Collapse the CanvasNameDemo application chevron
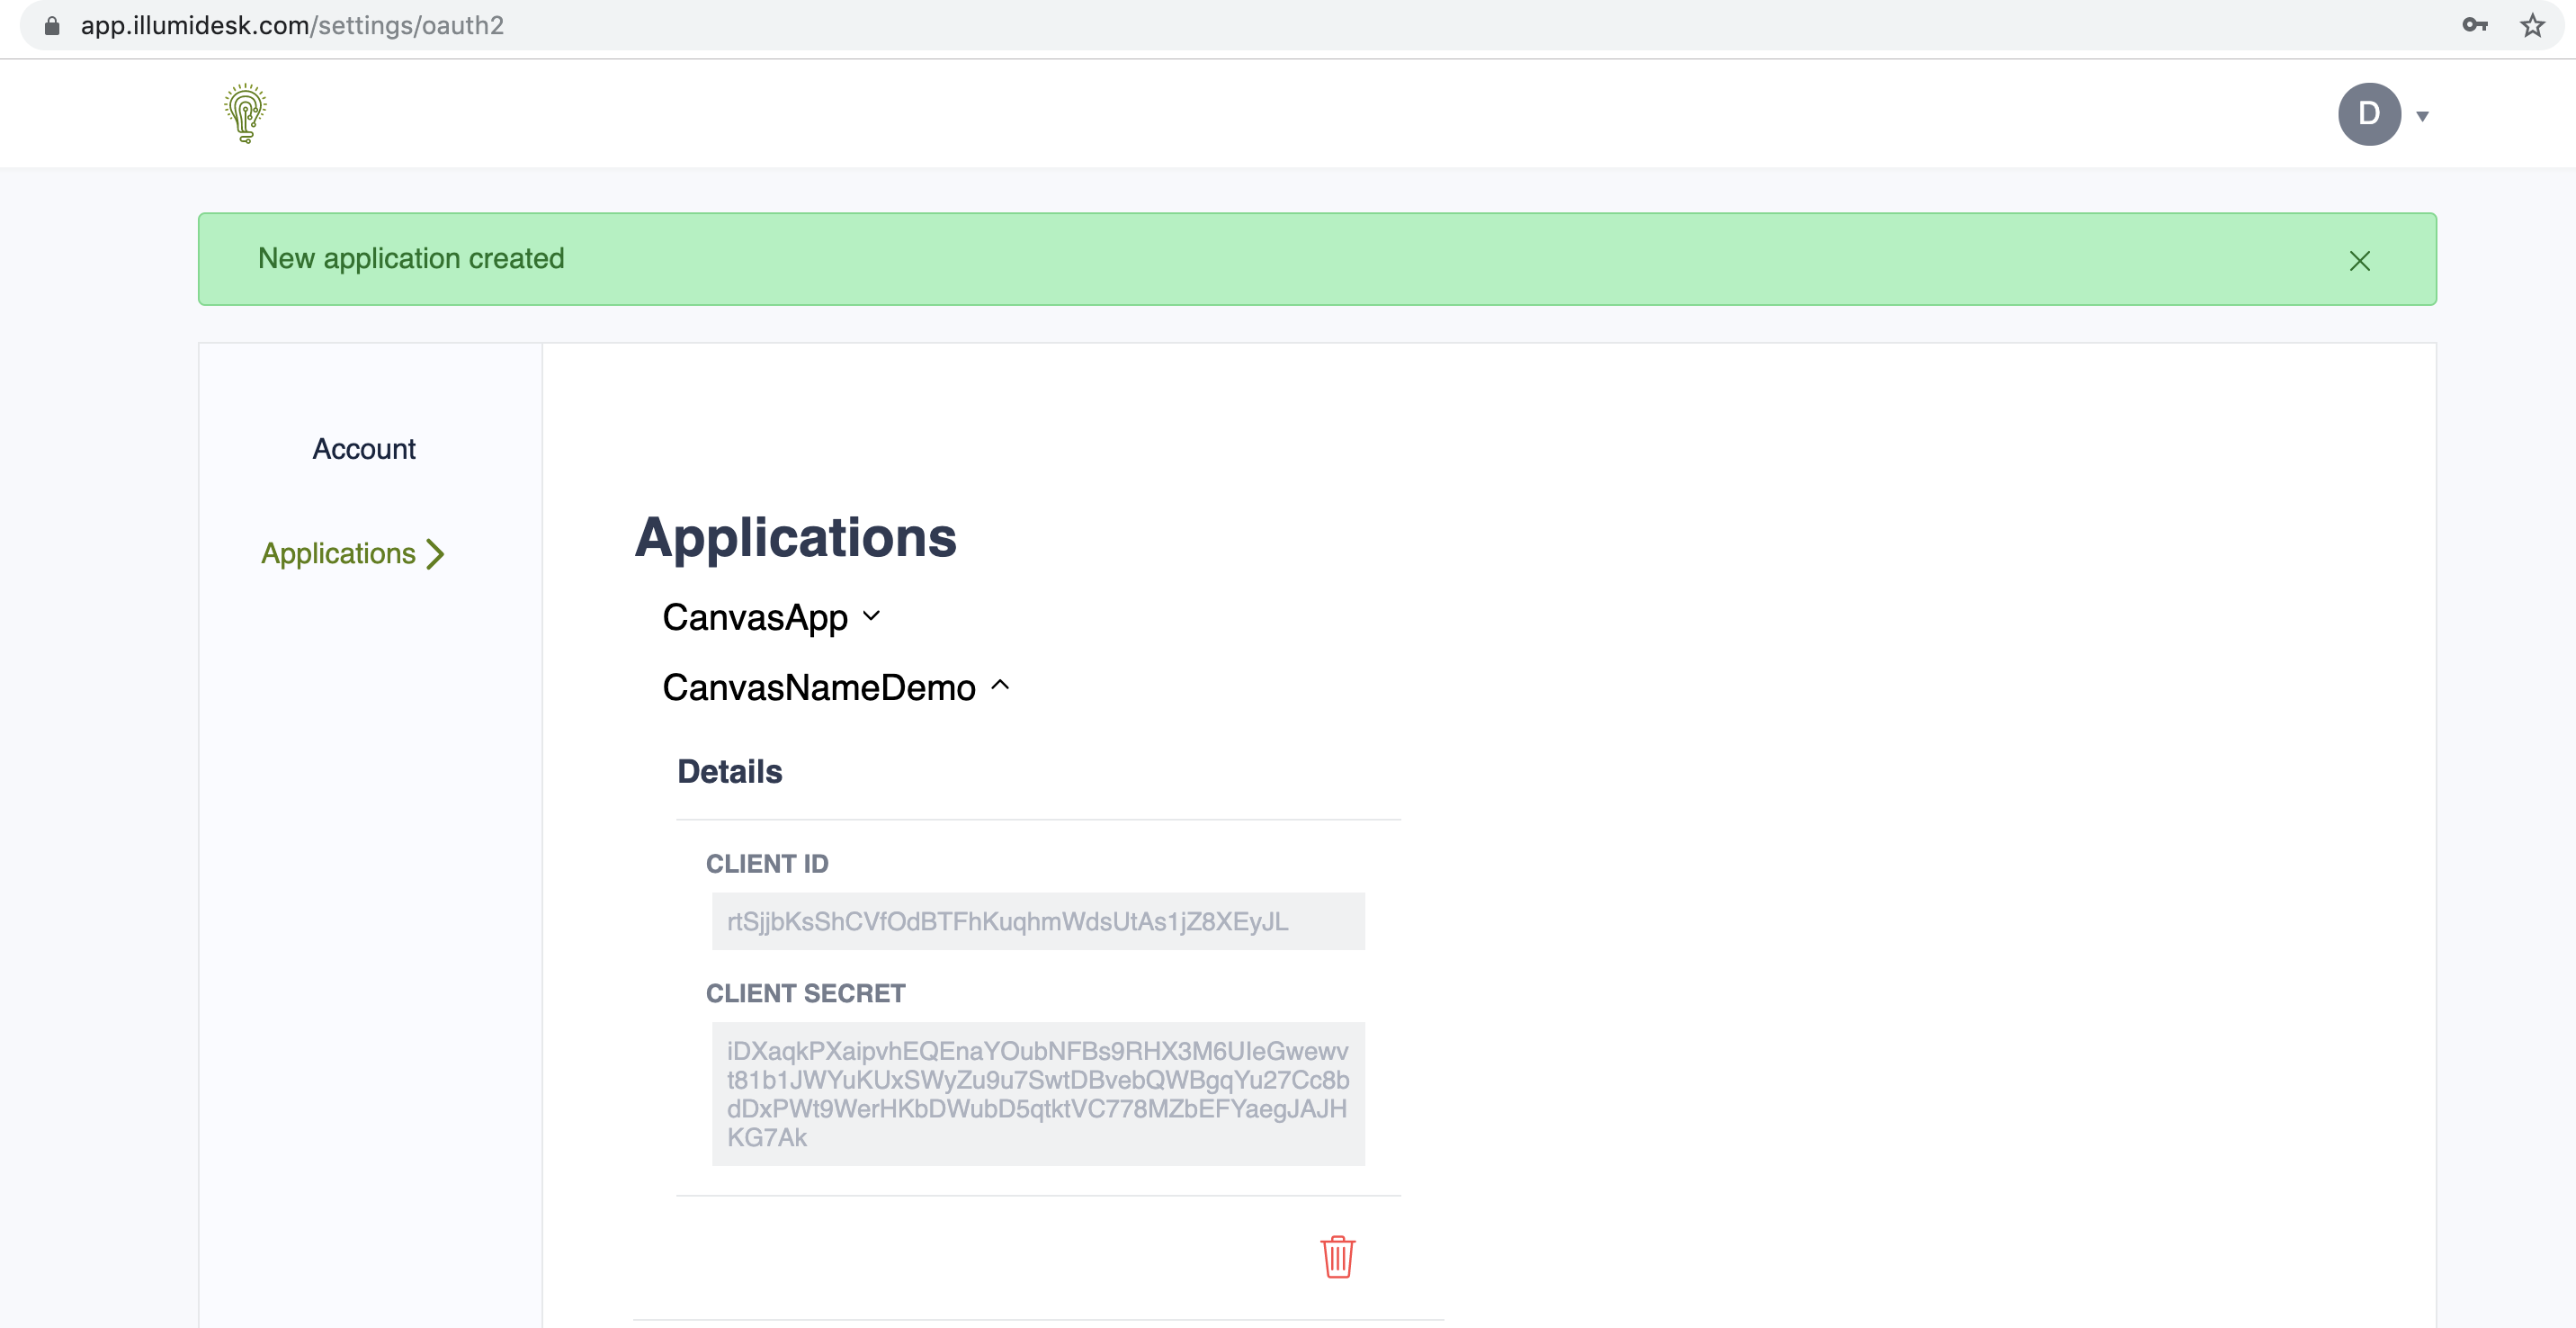 pyautogui.click(x=999, y=686)
